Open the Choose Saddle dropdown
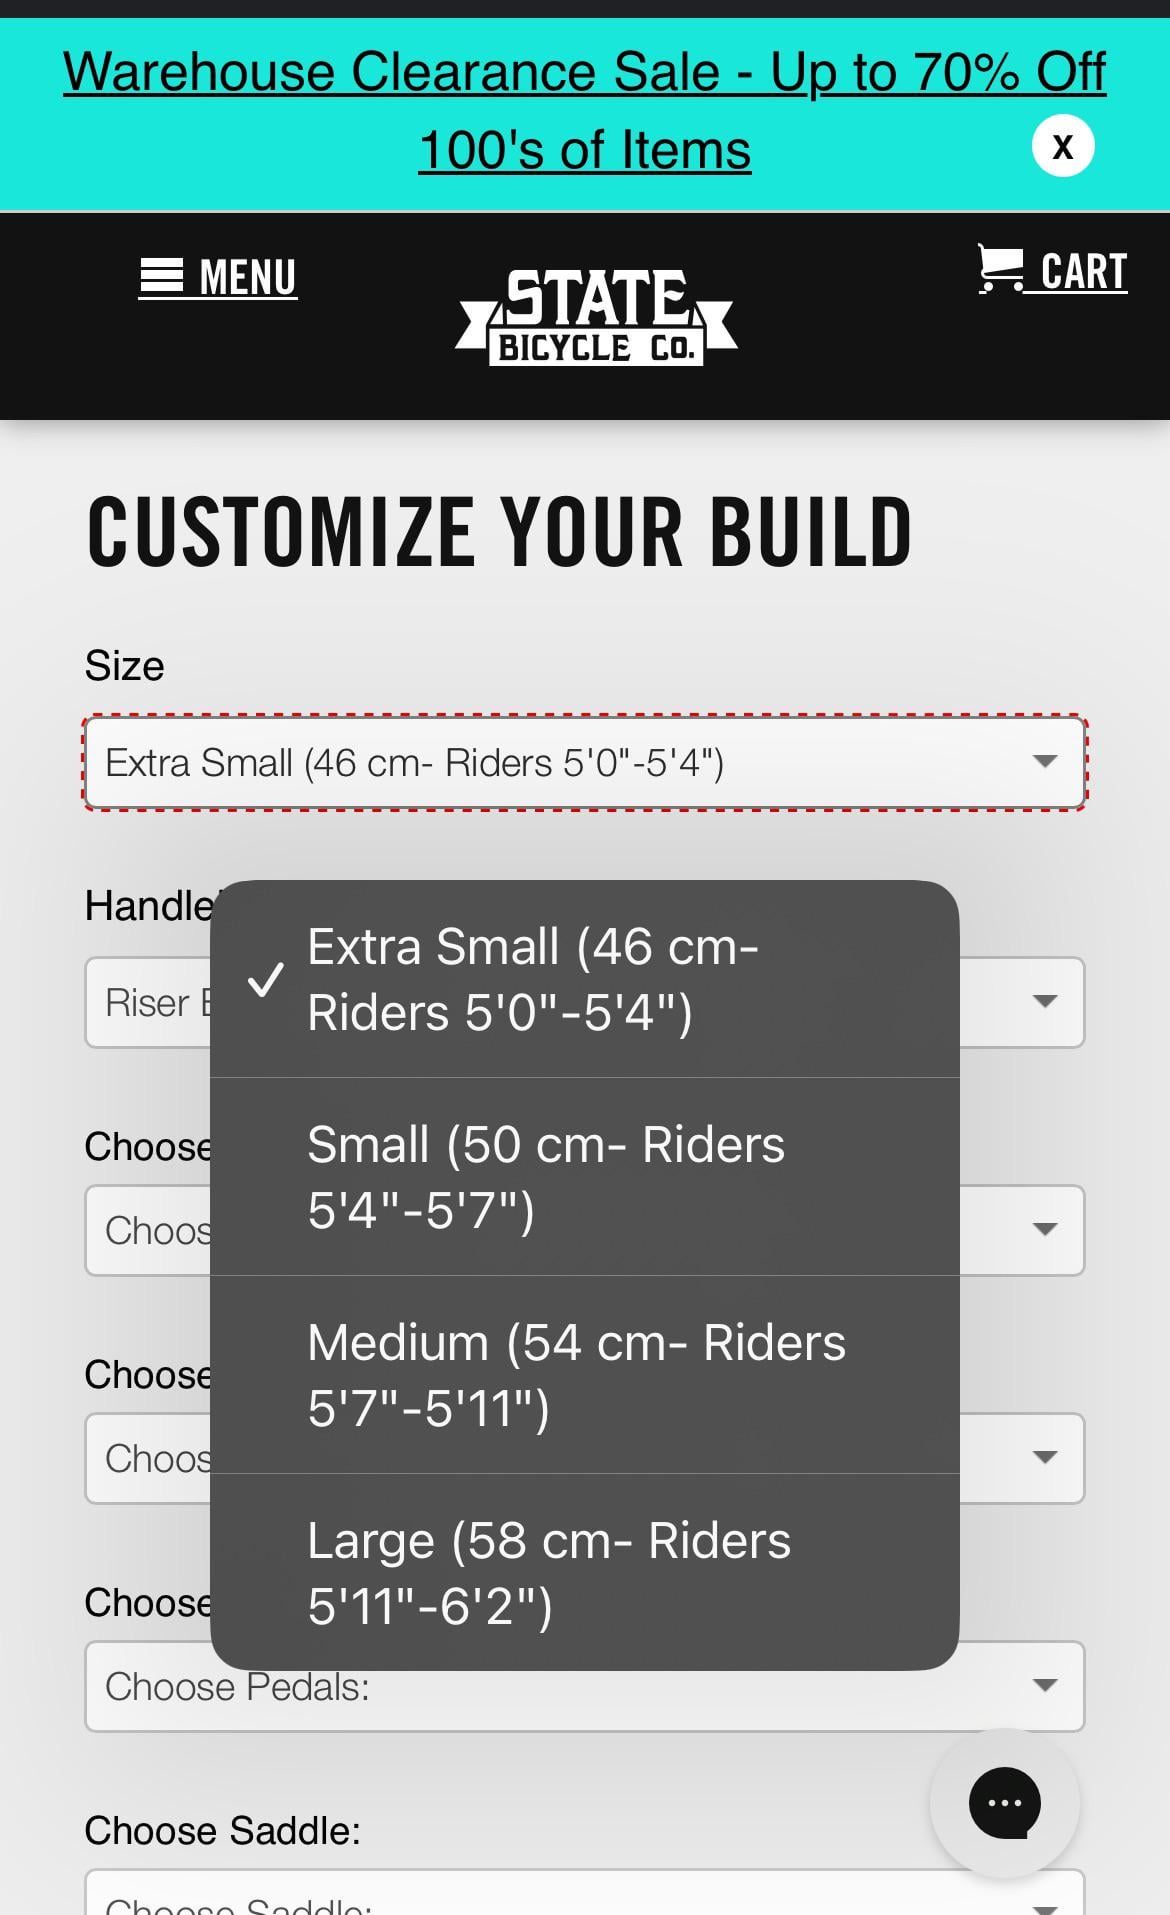This screenshot has width=1170, height=1915. [585, 1895]
